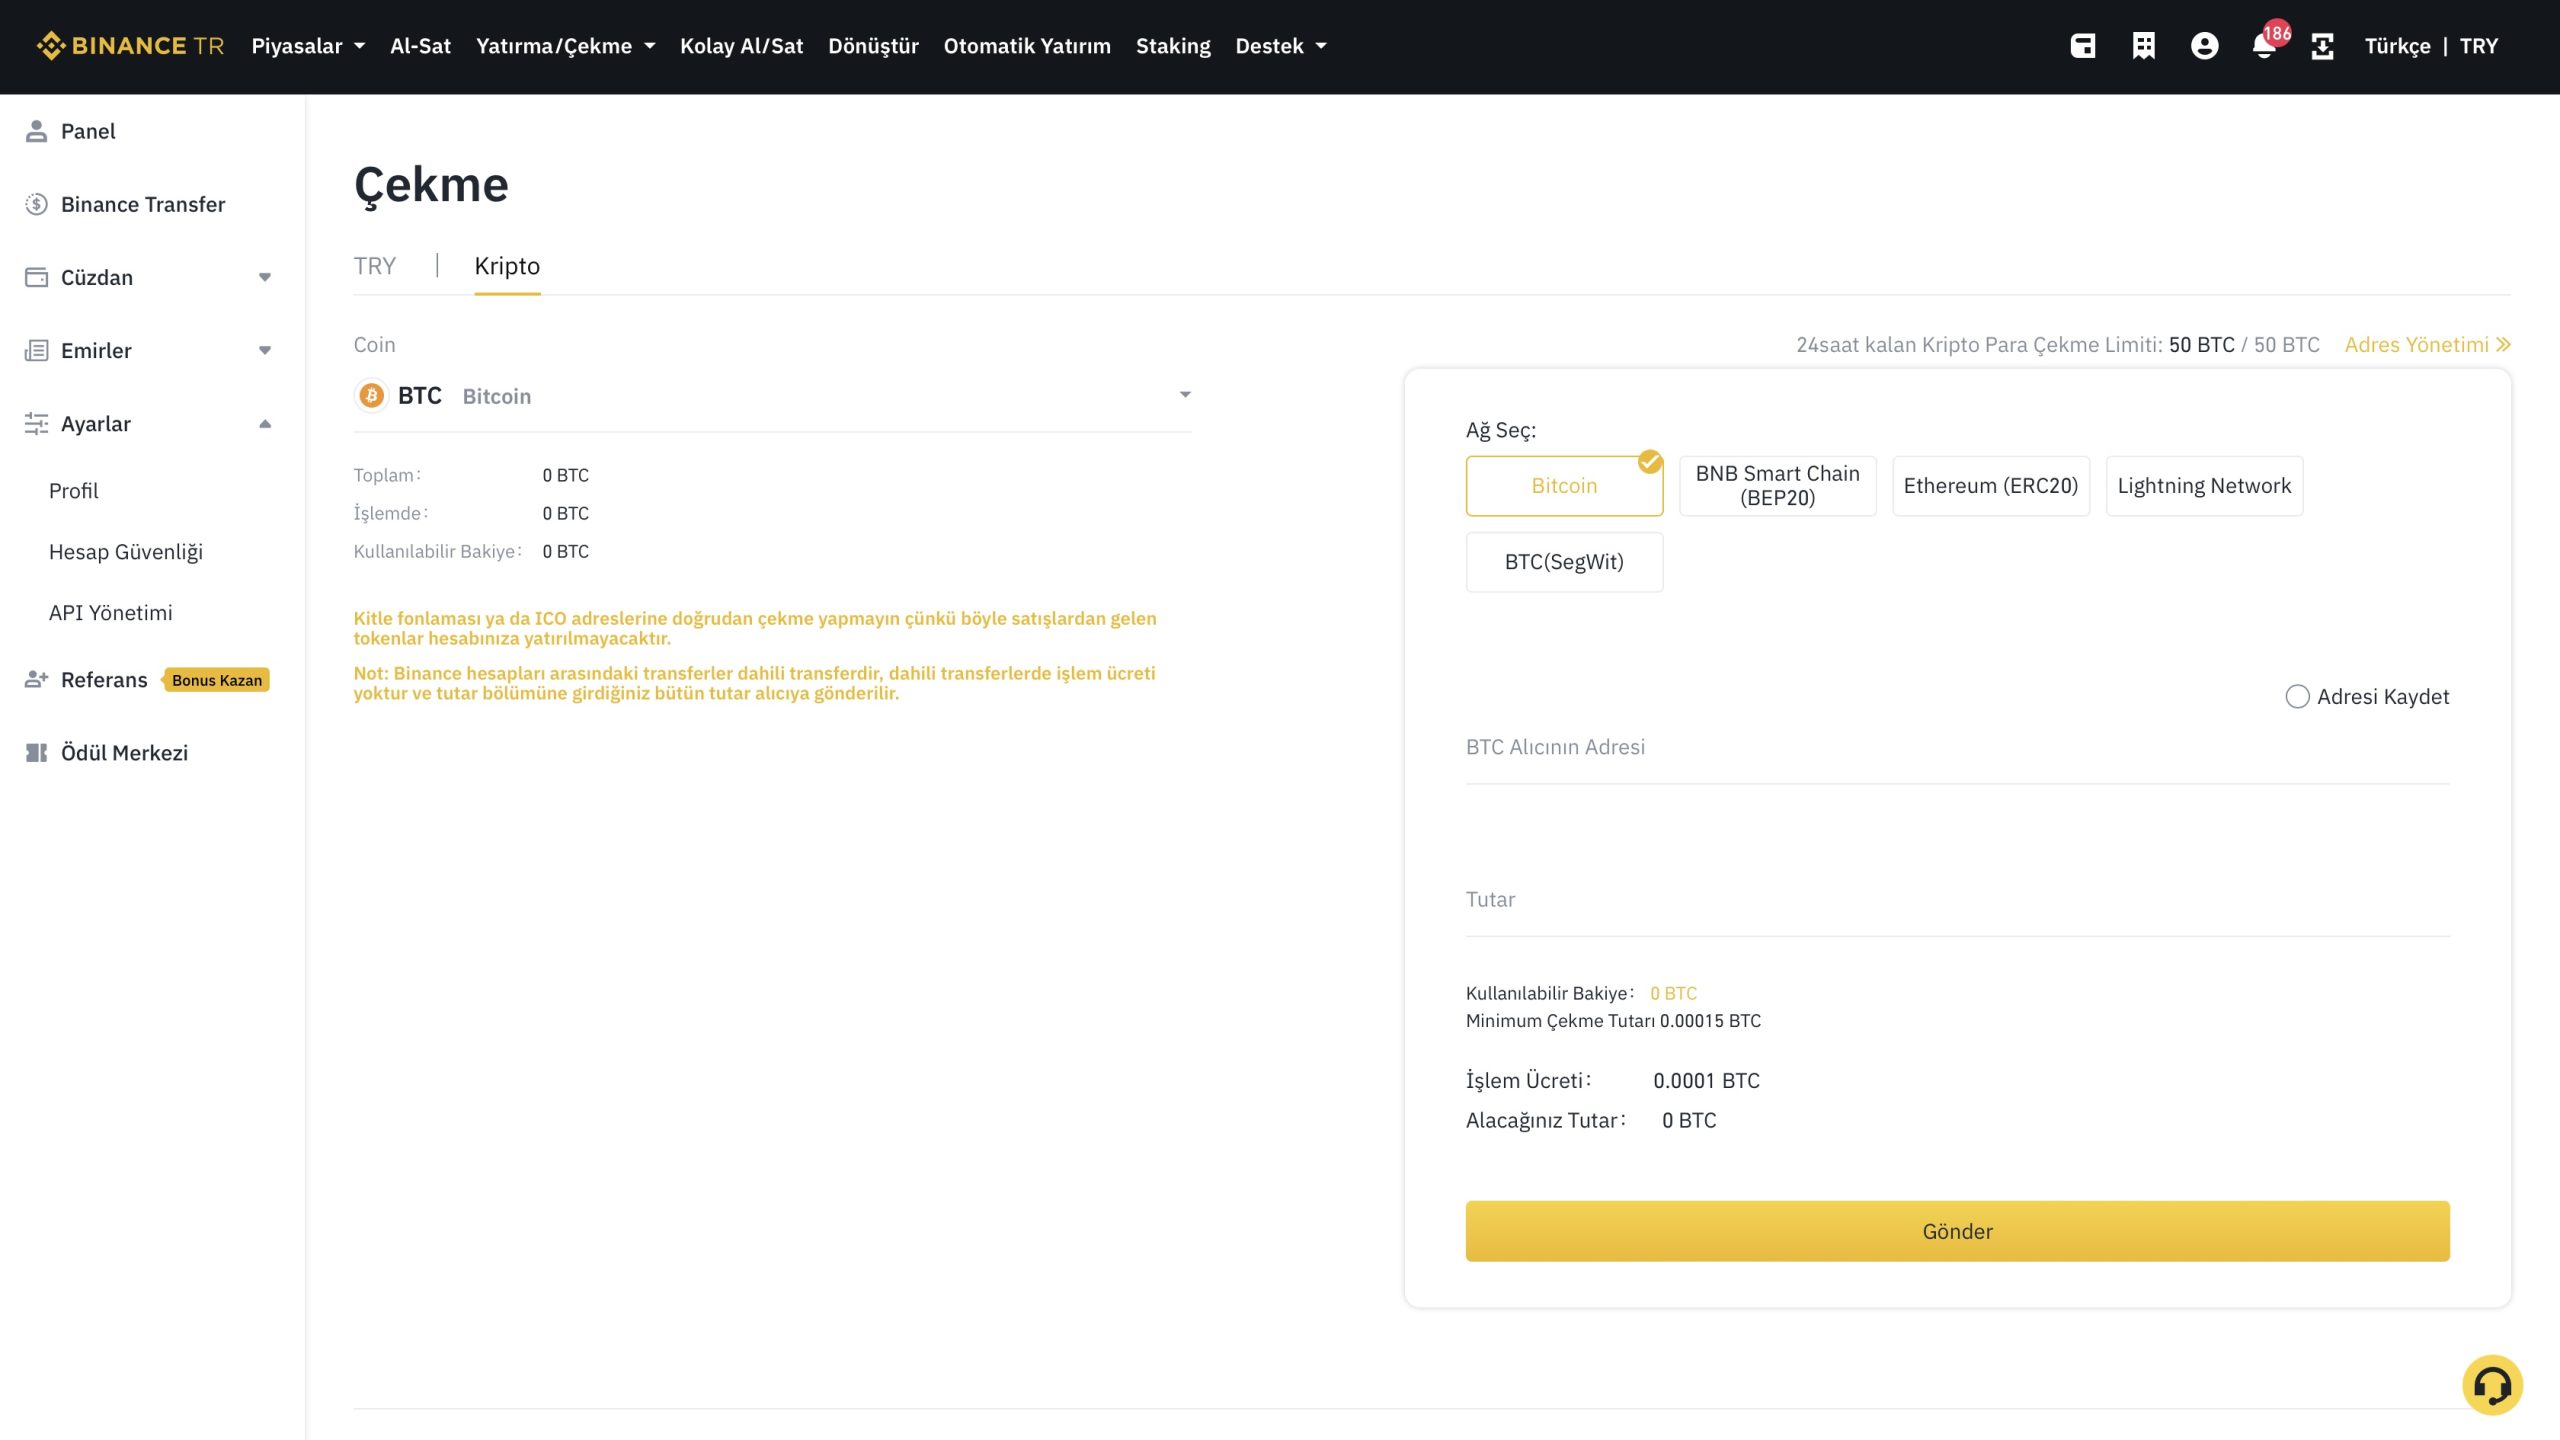This screenshot has width=2560, height=1440.
Task: Open the user account profile icon
Action: 2204,46
